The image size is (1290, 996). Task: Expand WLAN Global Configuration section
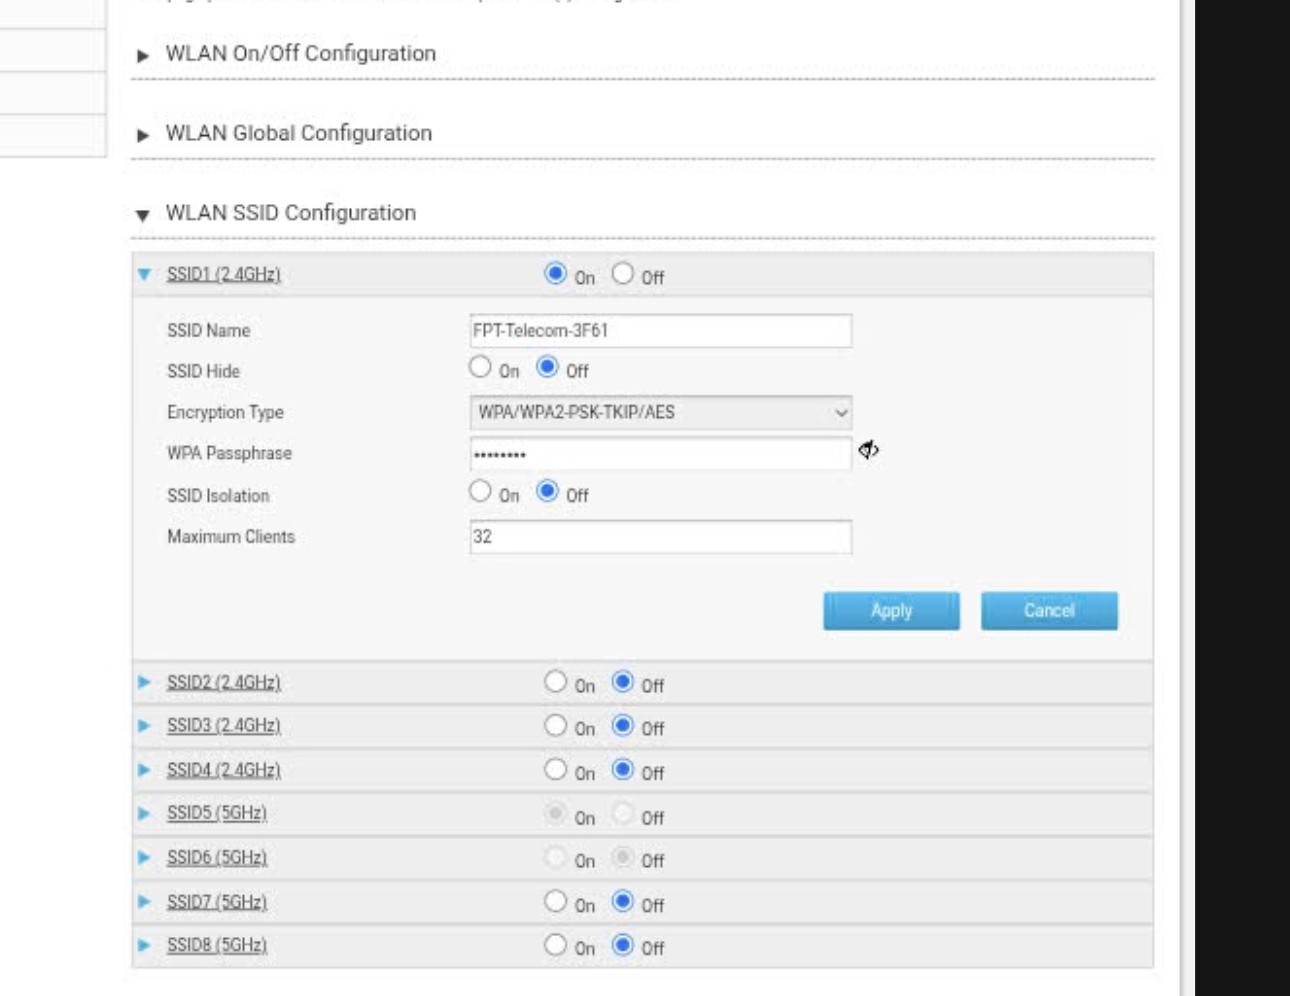143,135
